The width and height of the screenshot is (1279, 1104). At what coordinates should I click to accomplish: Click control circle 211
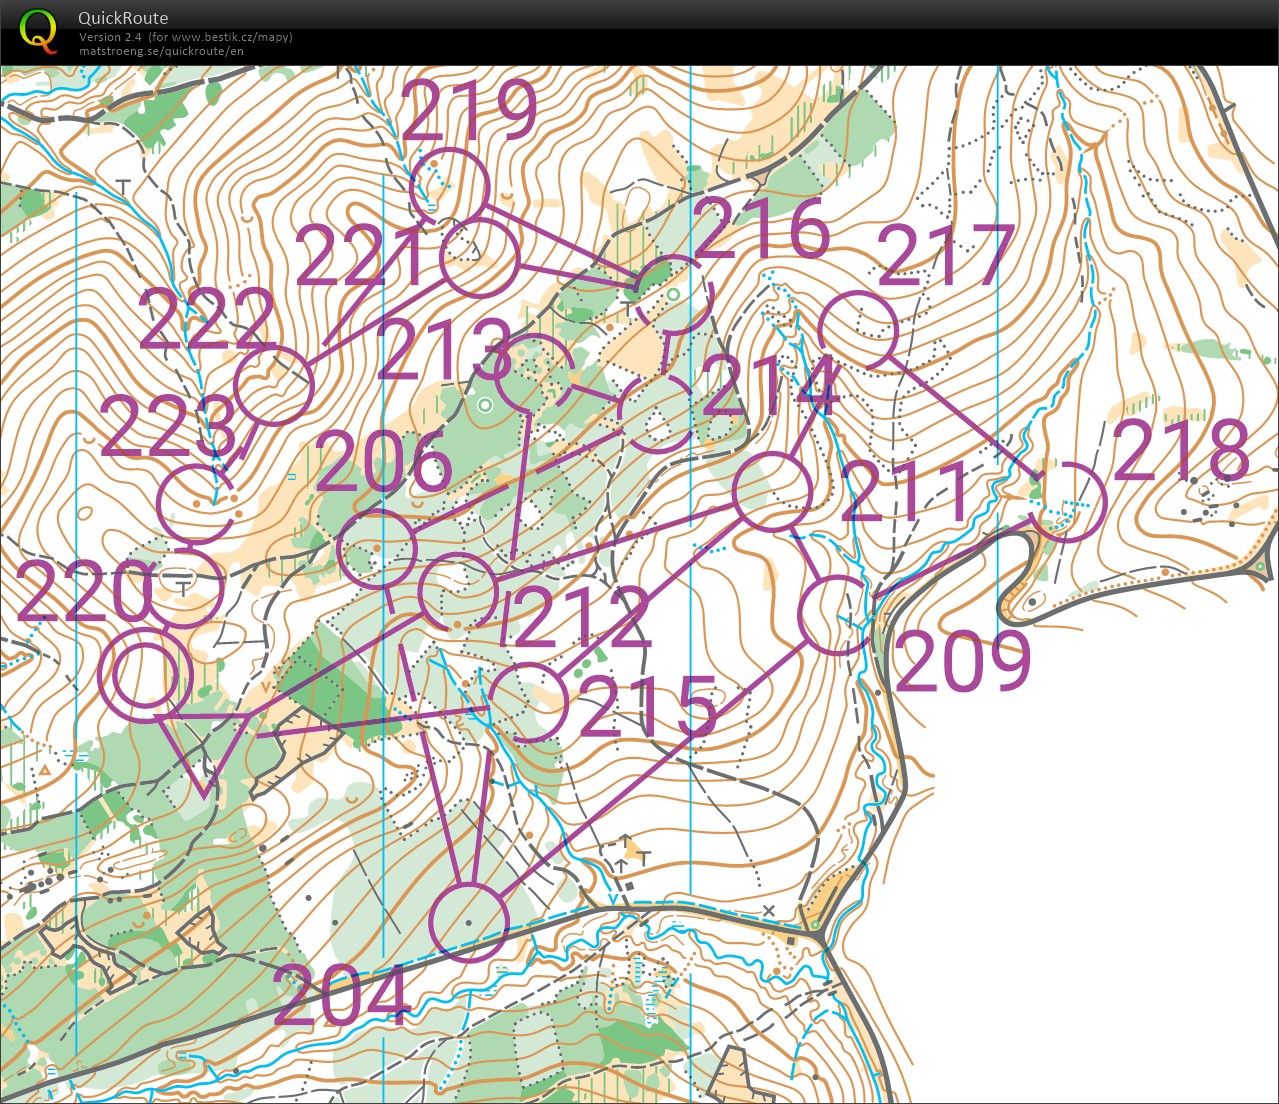(772, 491)
